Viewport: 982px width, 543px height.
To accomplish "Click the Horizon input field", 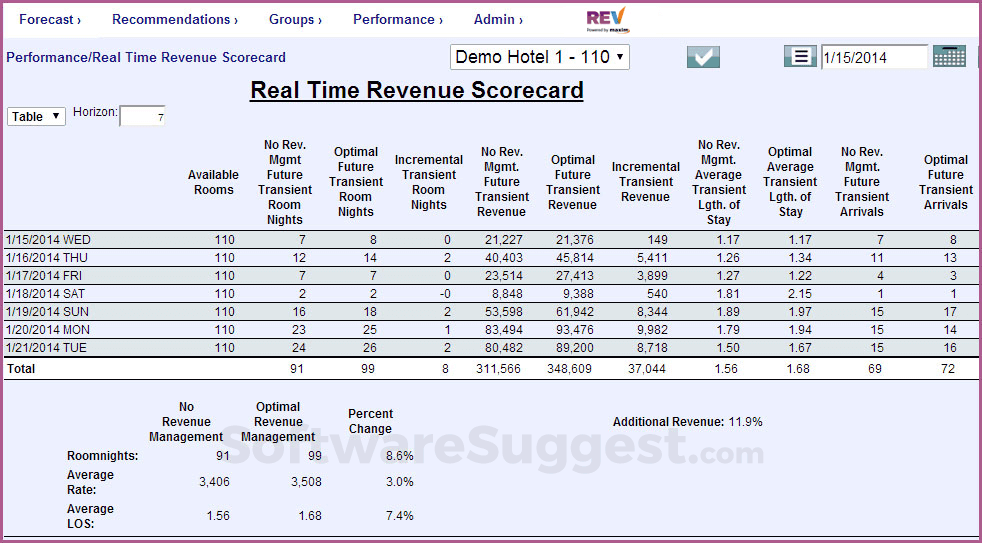I will click(143, 116).
